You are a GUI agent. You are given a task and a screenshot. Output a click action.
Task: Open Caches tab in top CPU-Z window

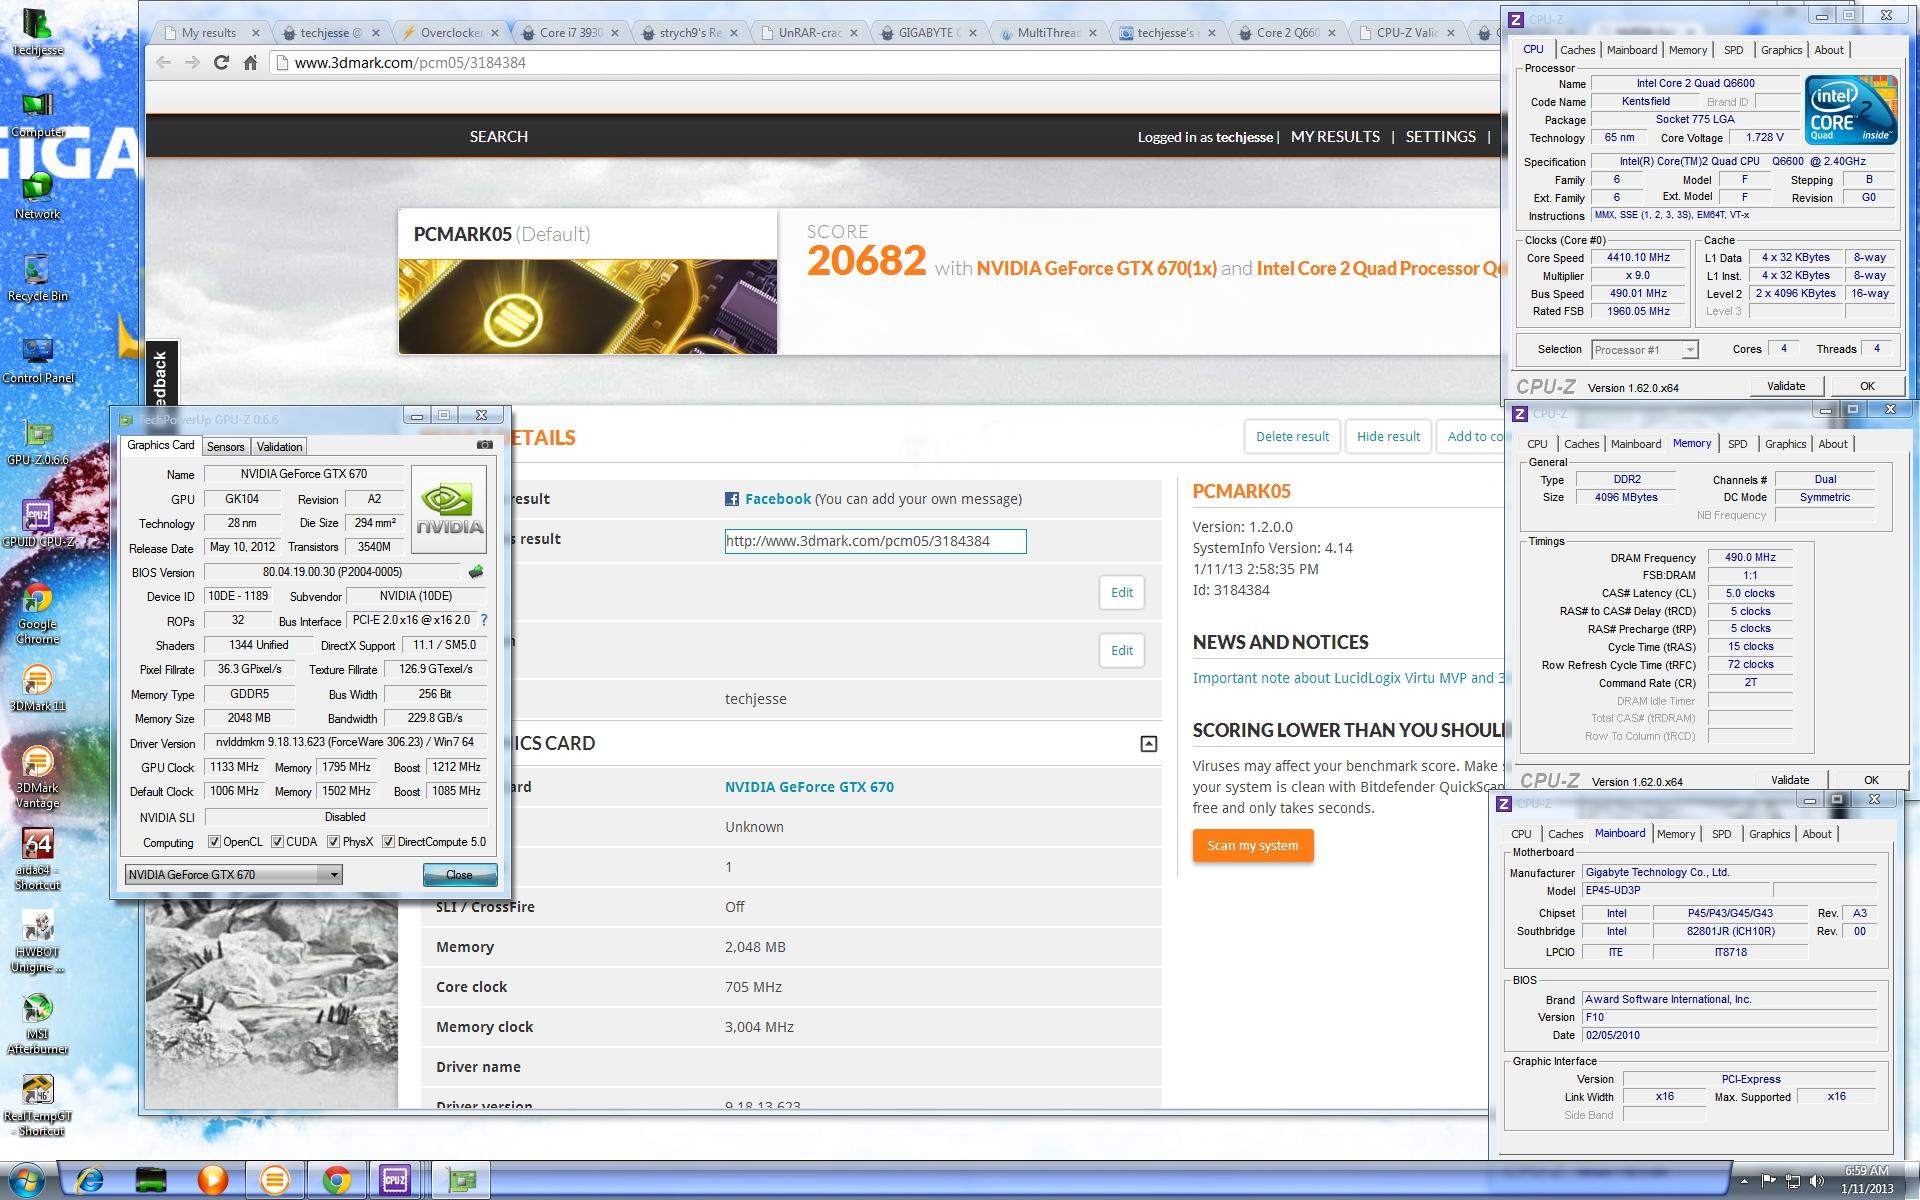click(1577, 50)
